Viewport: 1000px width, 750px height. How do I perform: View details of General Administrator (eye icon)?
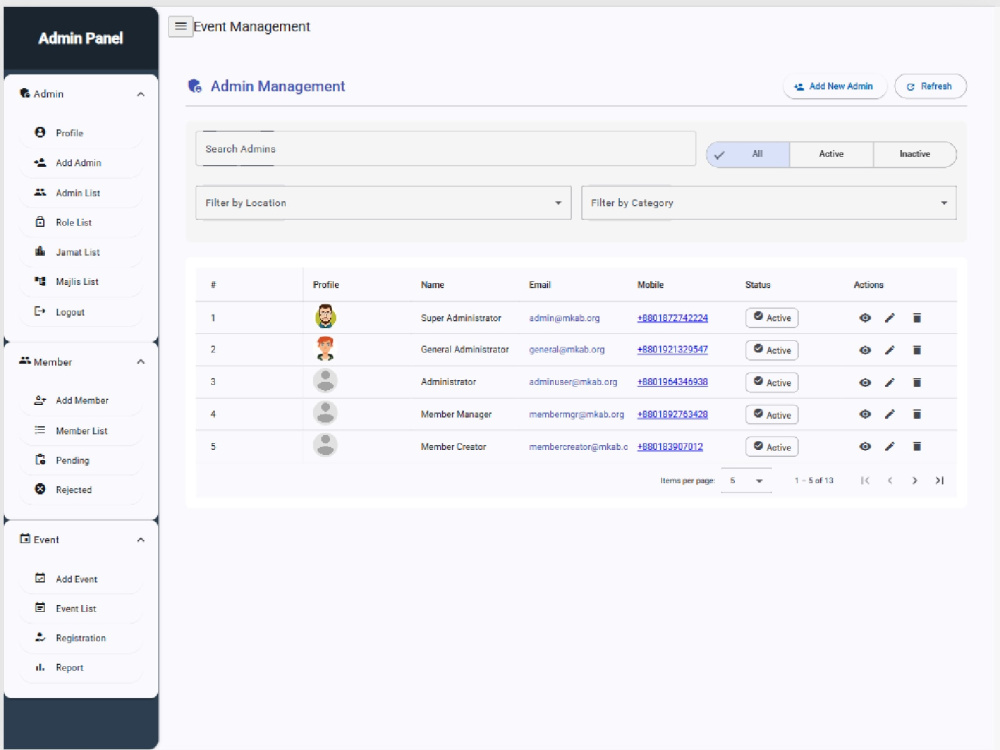click(x=865, y=350)
